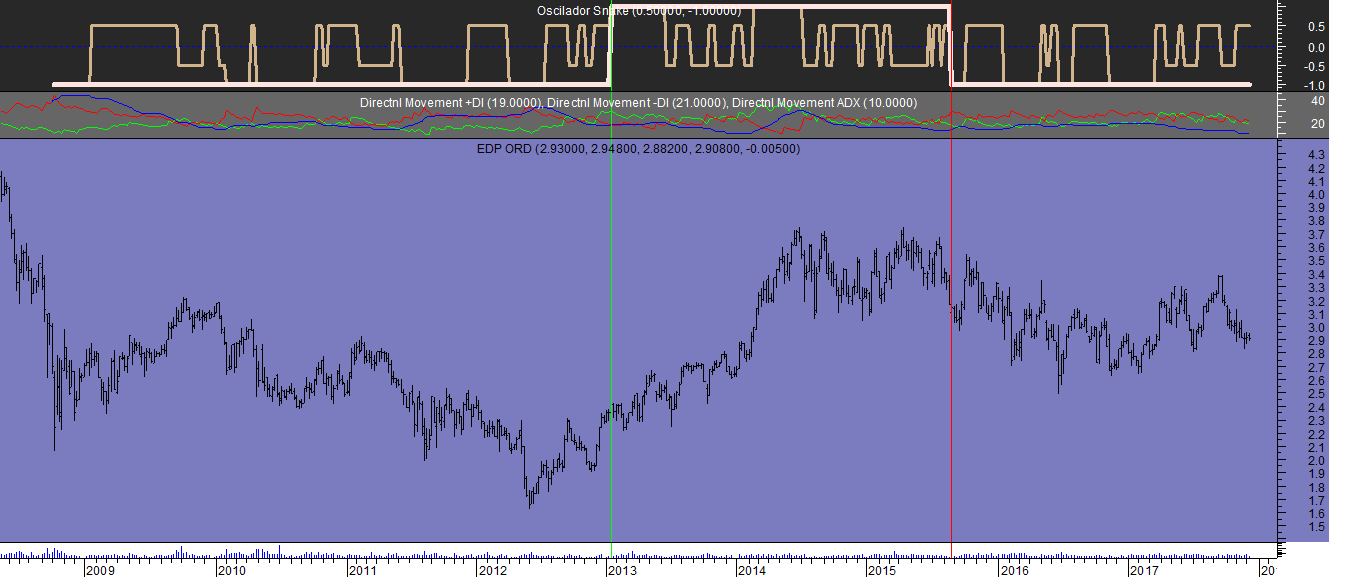
Task: Select the 2009 year label on time axis
Action: [101, 570]
